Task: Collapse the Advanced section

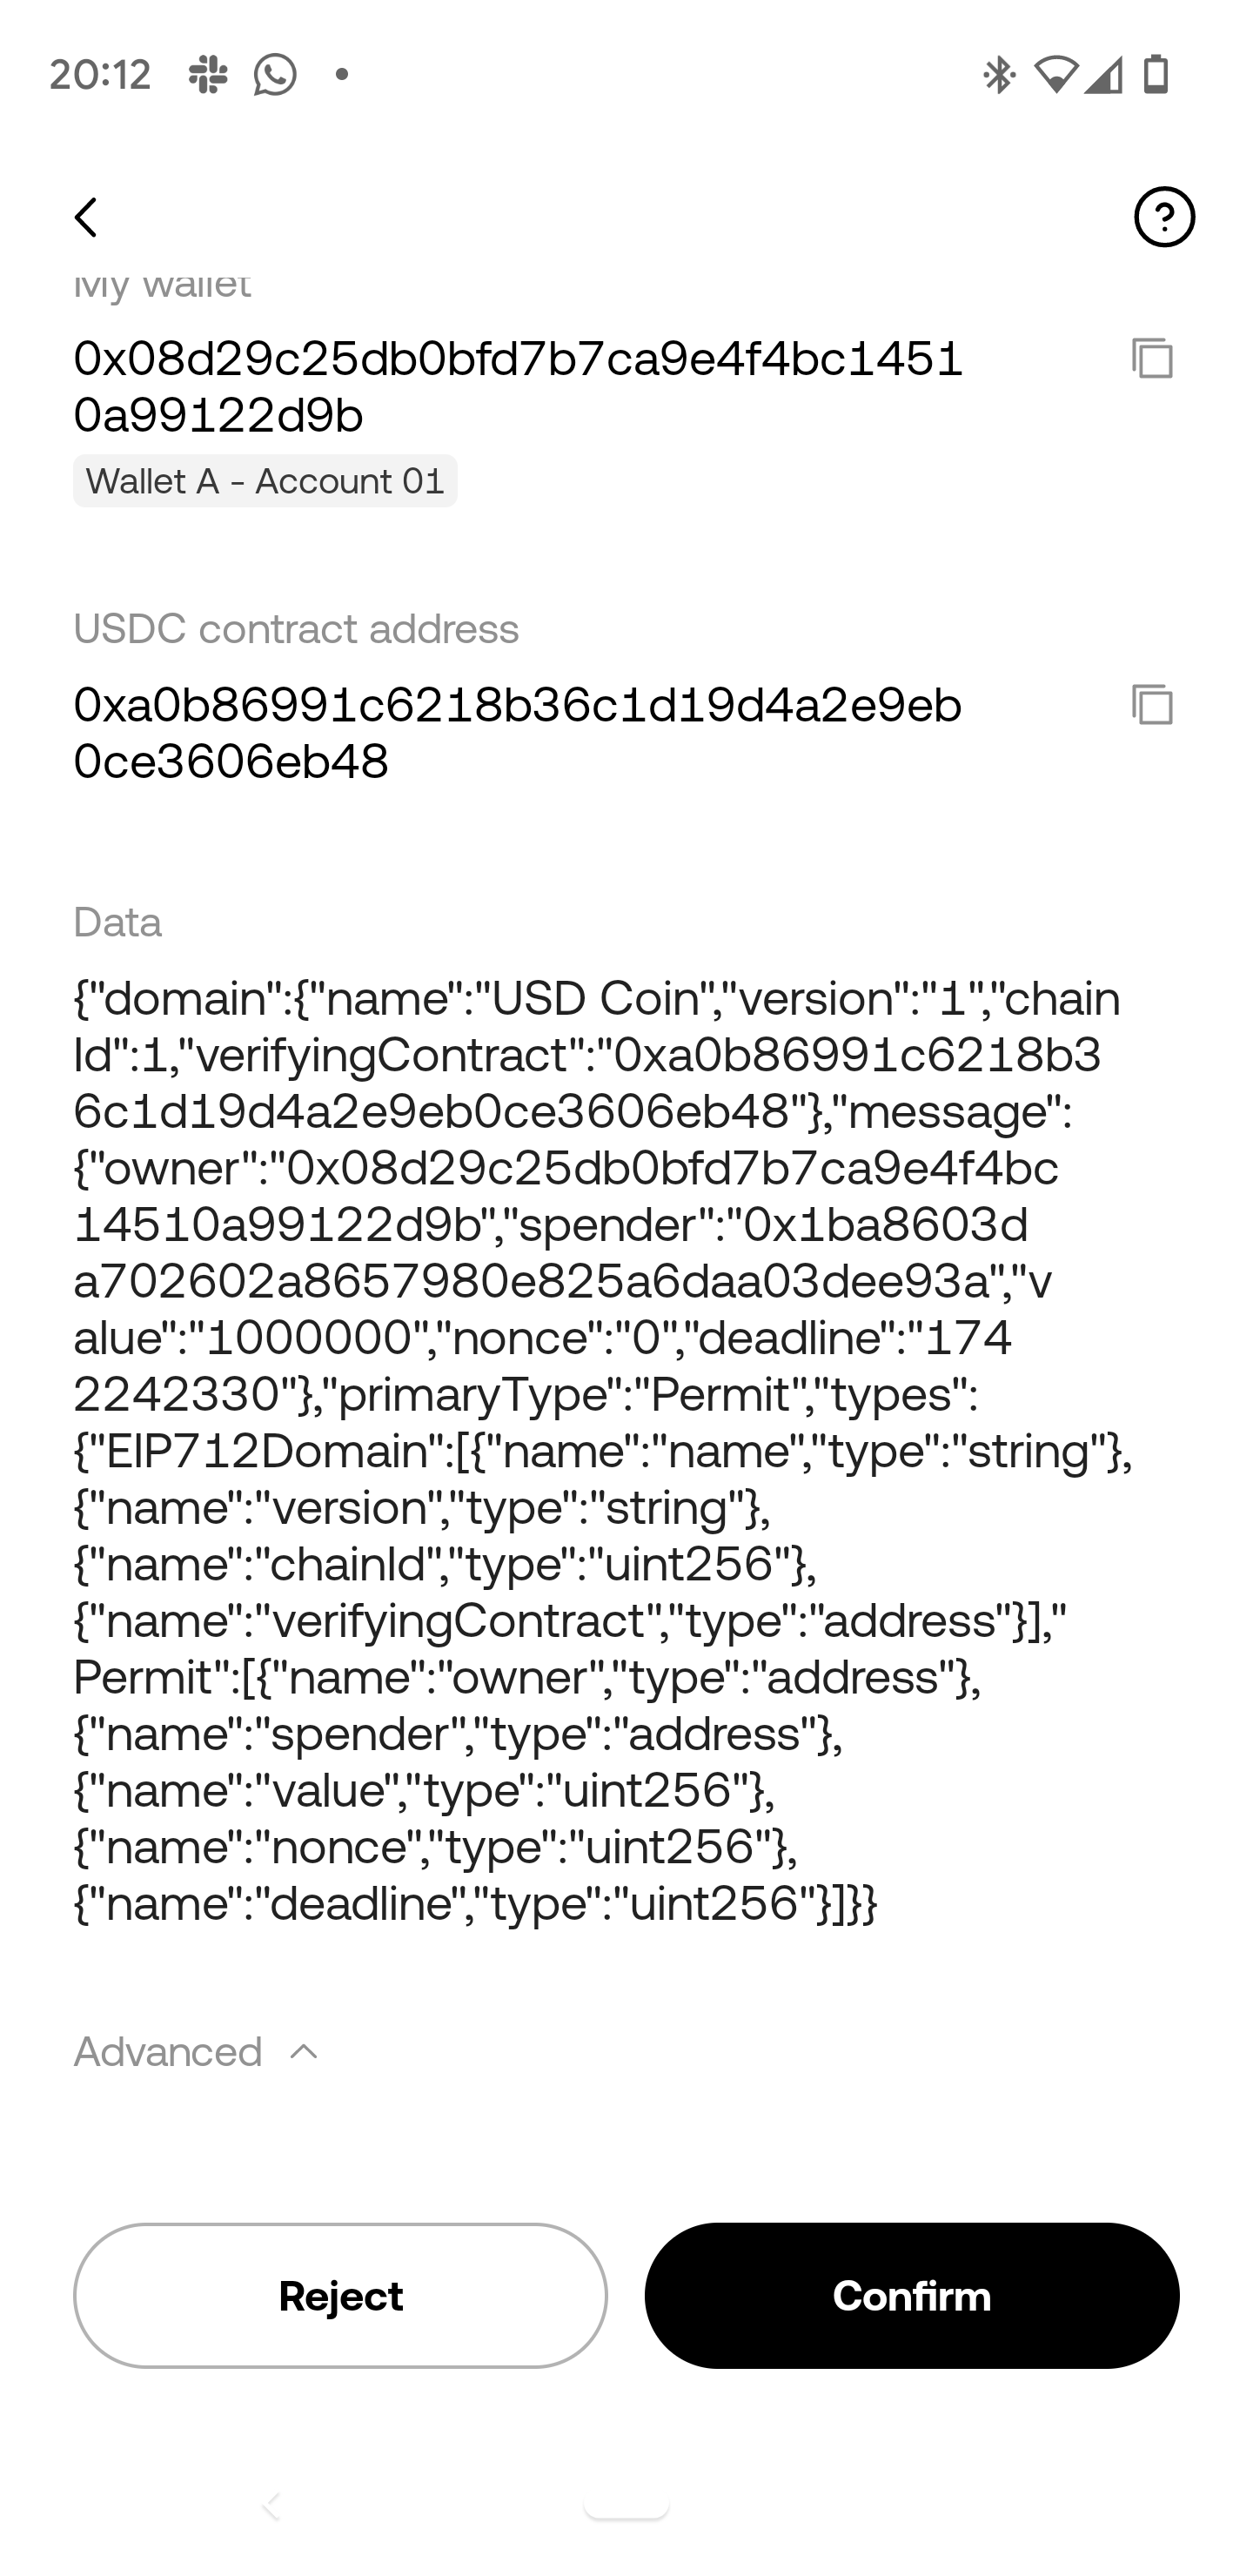Action: click(197, 2052)
